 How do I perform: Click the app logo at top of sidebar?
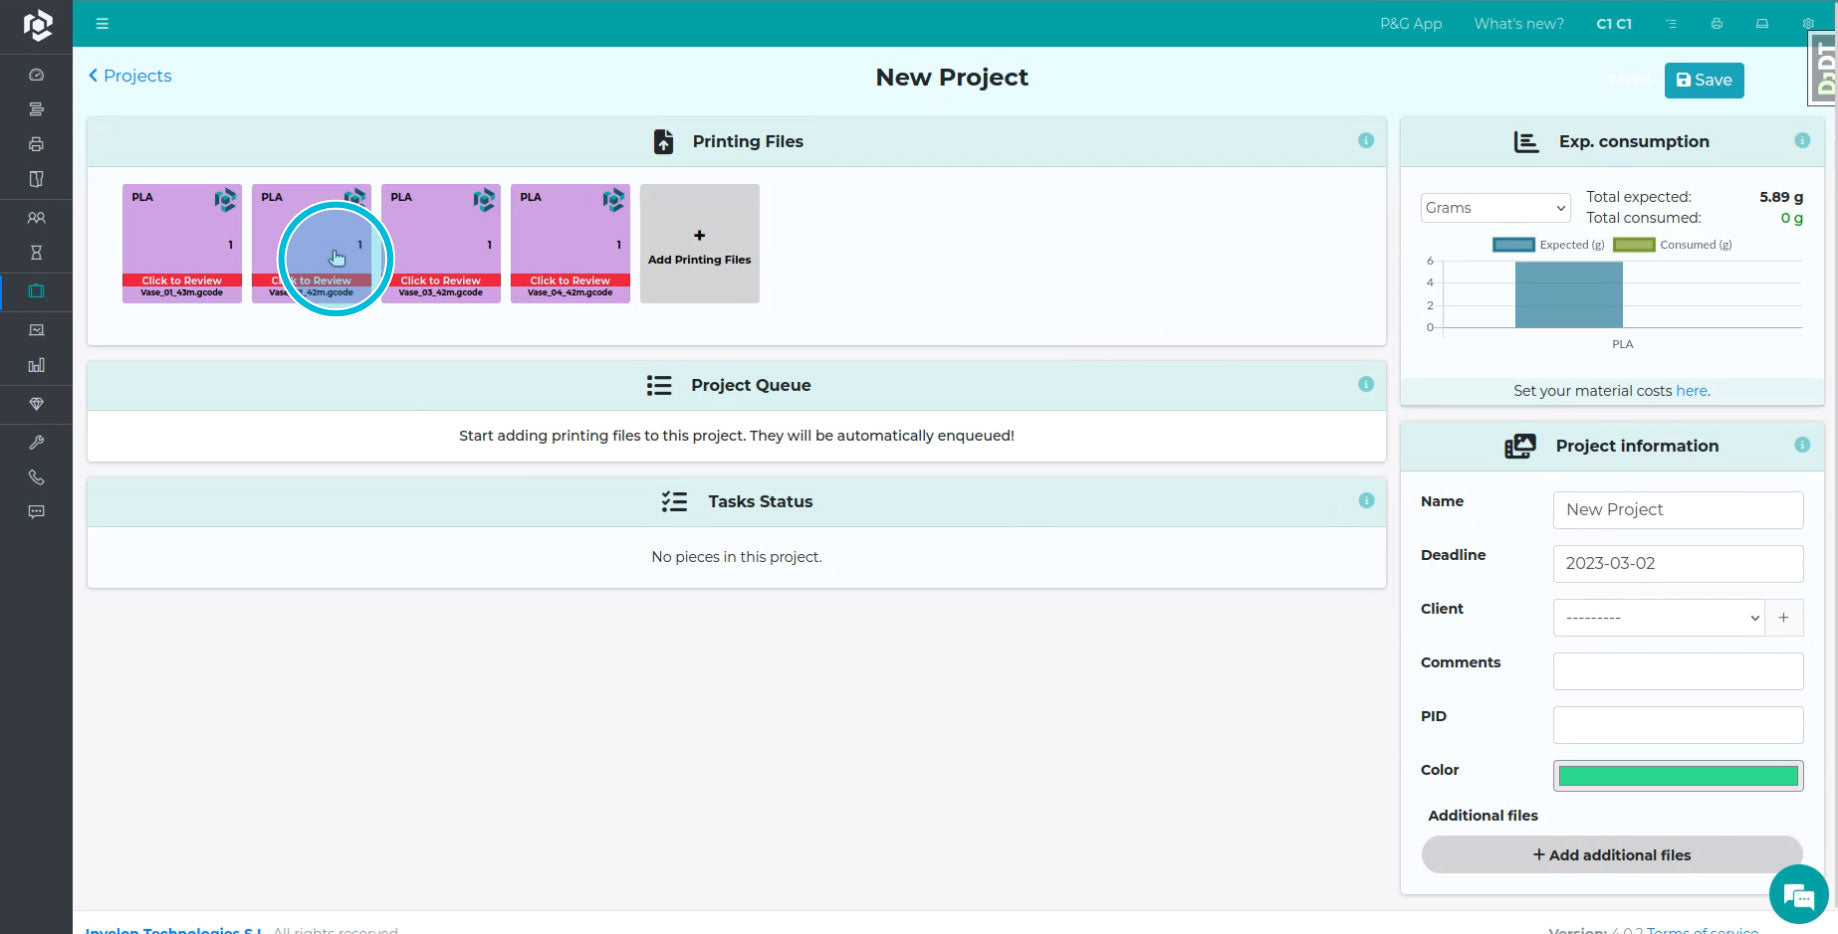click(37, 25)
